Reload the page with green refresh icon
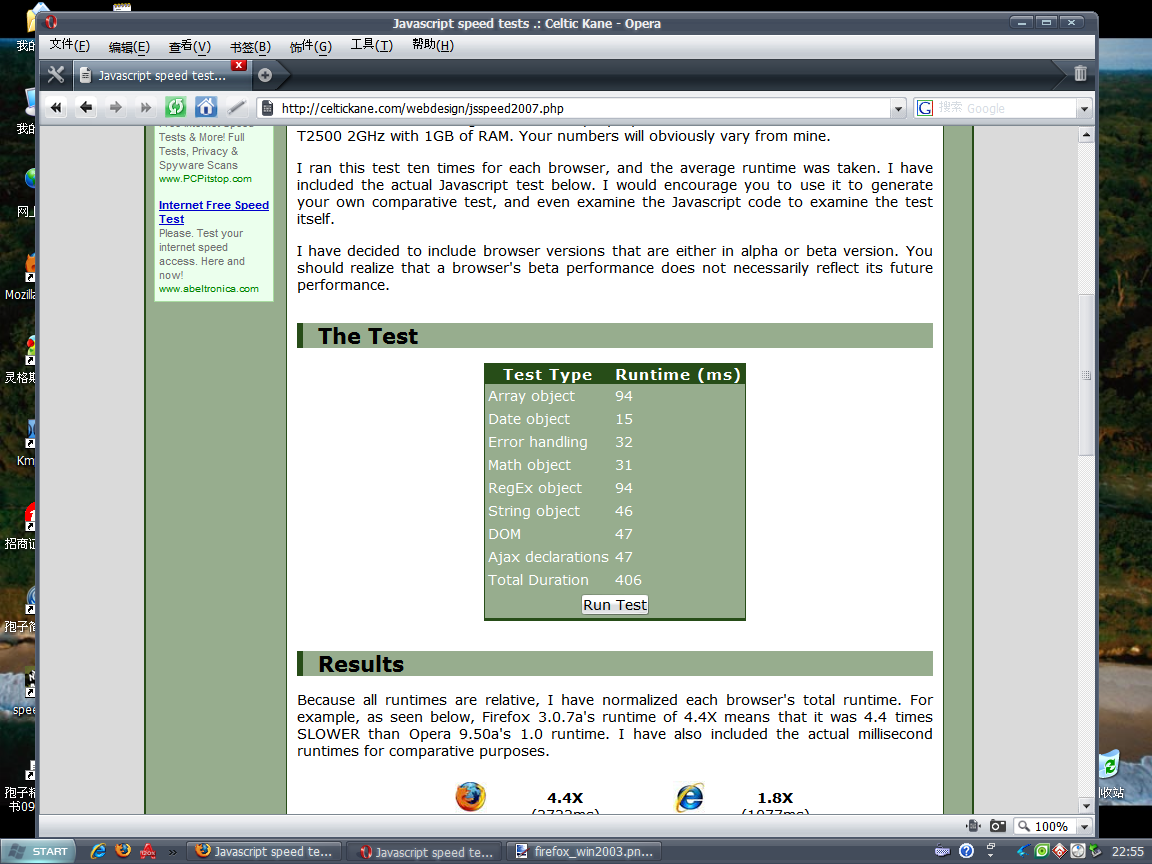 (176, 107)
